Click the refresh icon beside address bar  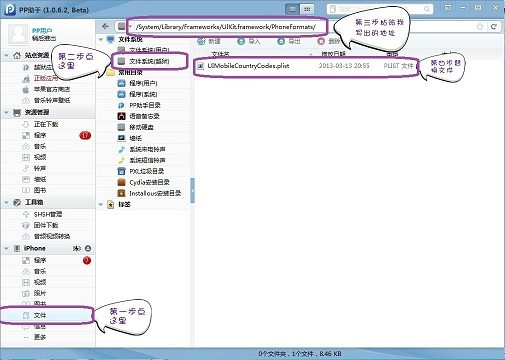[494, 26]
